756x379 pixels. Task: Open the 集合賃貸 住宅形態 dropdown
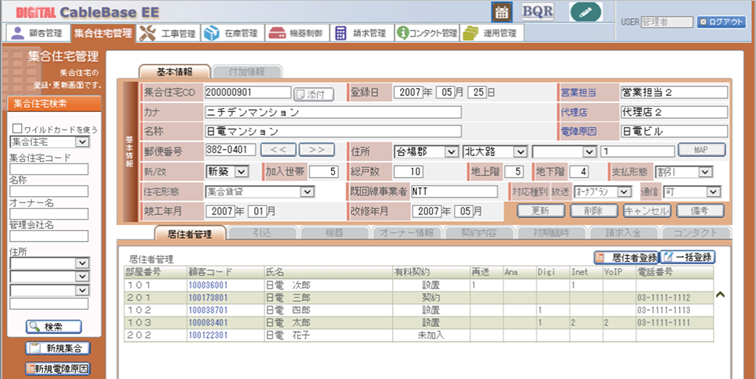click(x=260, y=191)
